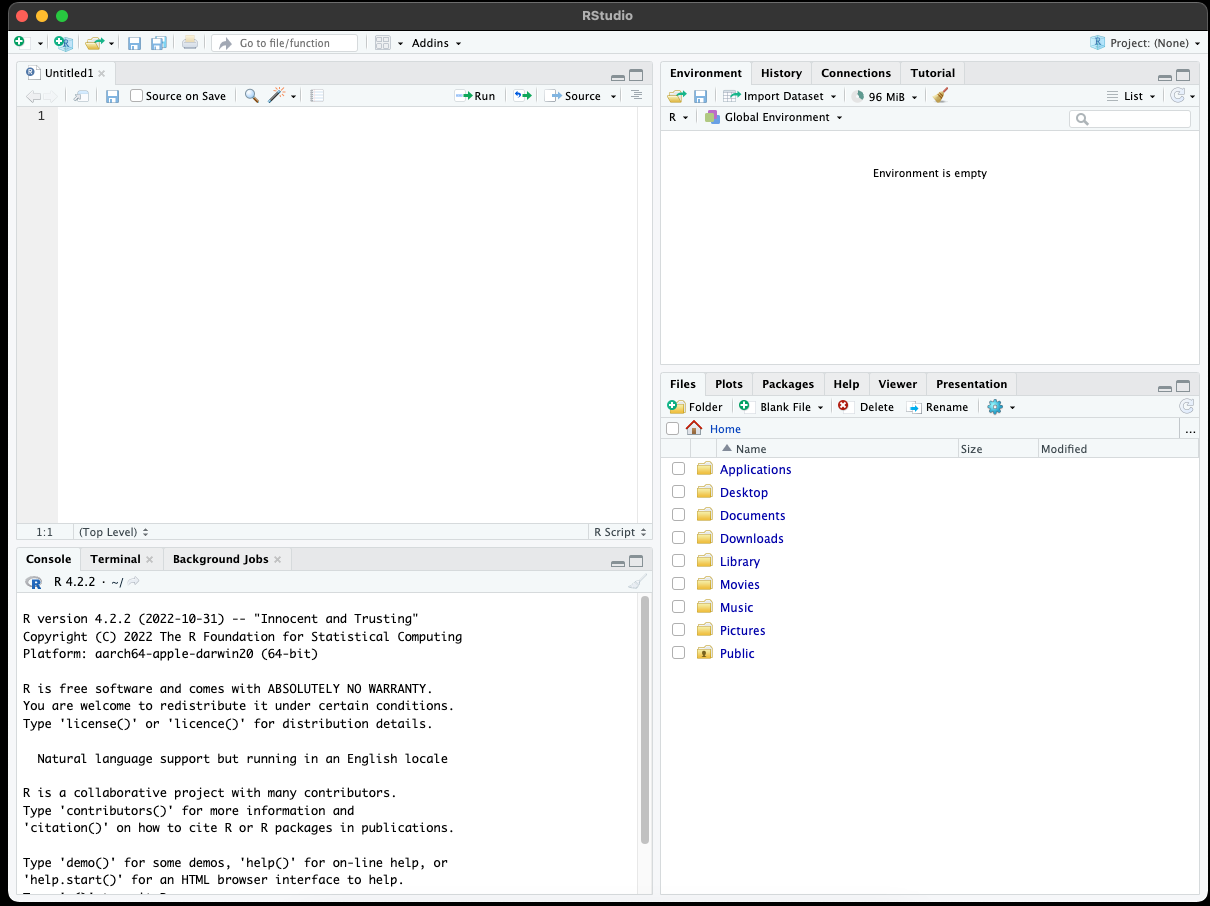Image resolution: width=1210 pixels, height=906 pixels.
Task: Enable the Source on Save checkbox
Action: [137, 96]
